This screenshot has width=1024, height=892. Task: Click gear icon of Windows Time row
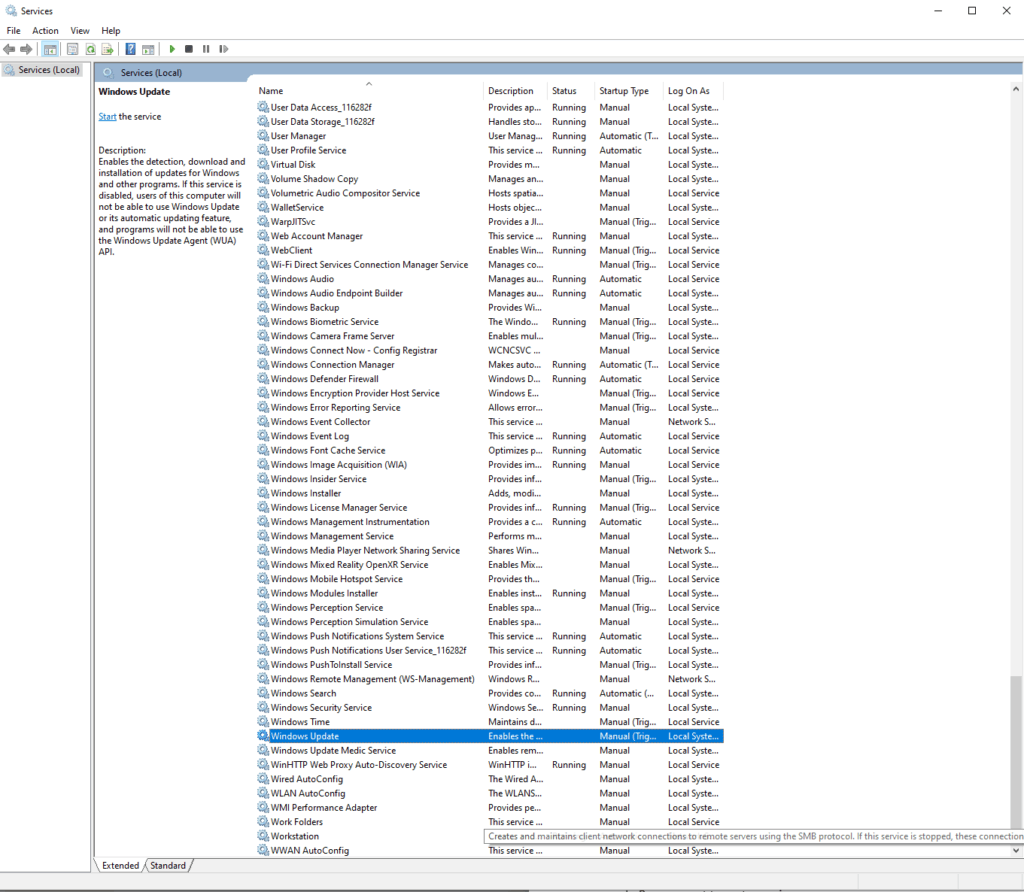point(263,722)
